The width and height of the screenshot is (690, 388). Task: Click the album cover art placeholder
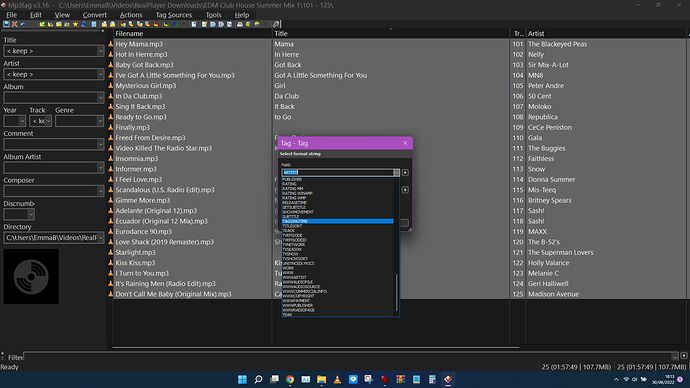[31, 276]
